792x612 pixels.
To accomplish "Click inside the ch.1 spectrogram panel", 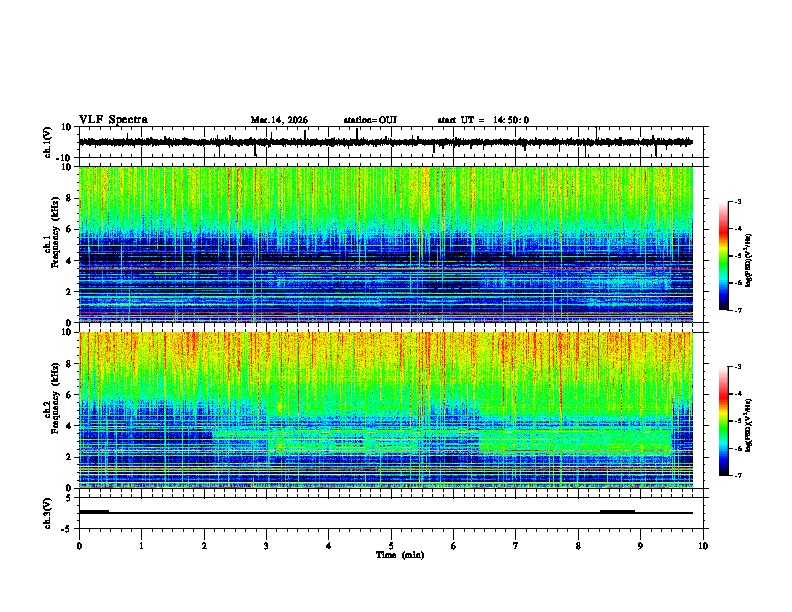I will pos(385,244).
